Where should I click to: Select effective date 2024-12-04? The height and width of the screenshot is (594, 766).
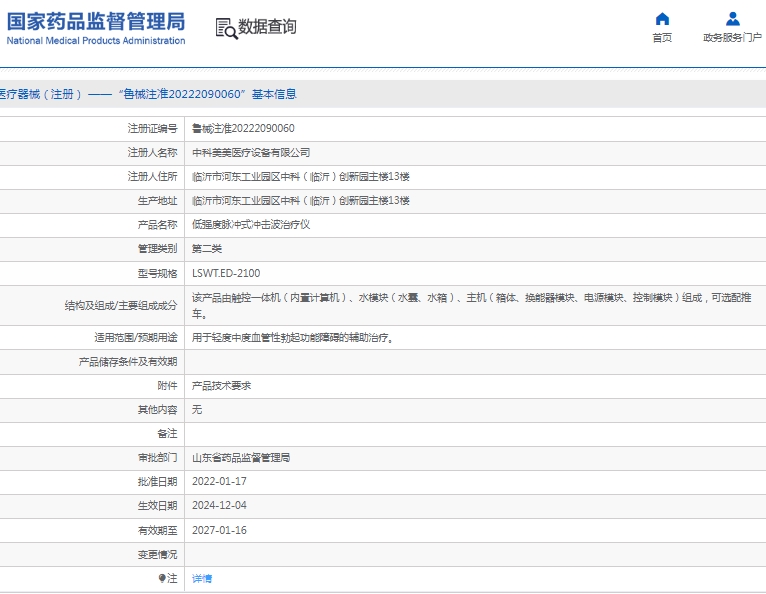tap(219, 506)
